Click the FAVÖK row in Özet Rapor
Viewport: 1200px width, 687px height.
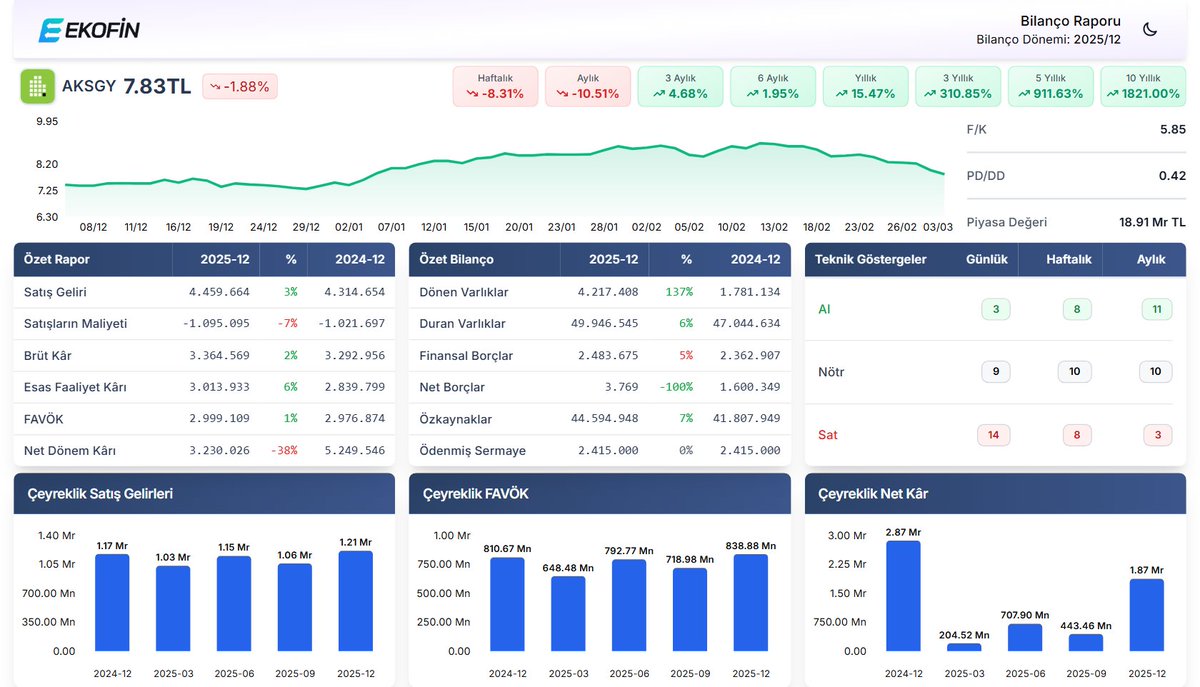pyautogui.click(x=204, y=419)
